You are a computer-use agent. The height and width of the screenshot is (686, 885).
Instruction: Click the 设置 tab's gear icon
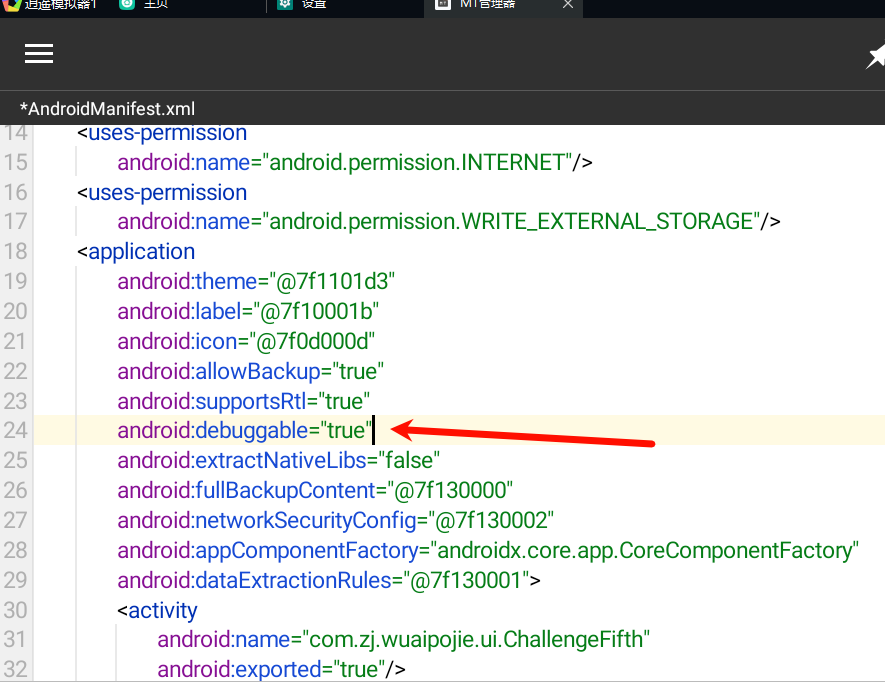point(285,4)
